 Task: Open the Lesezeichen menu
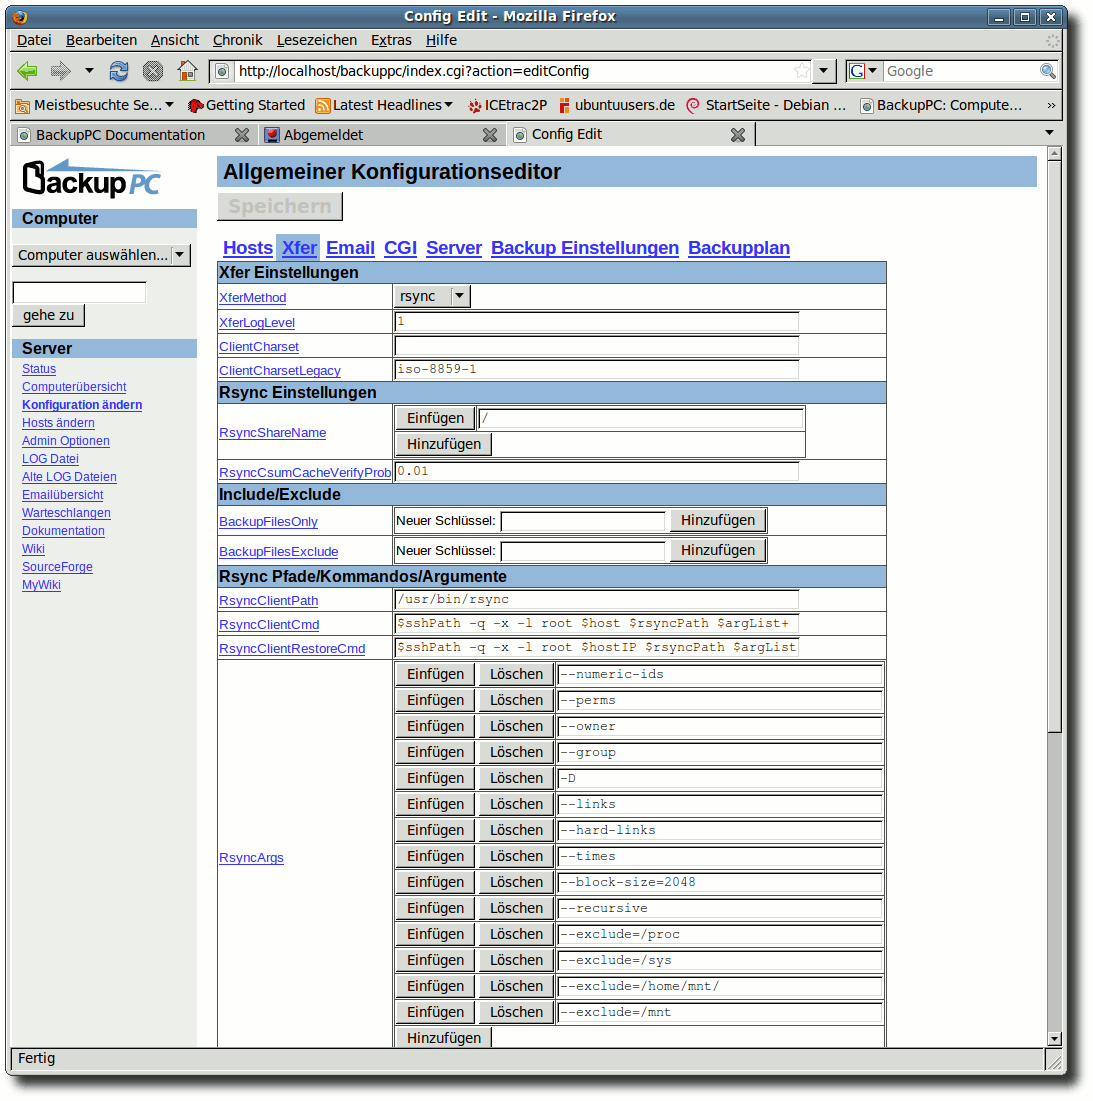point(317,40)
